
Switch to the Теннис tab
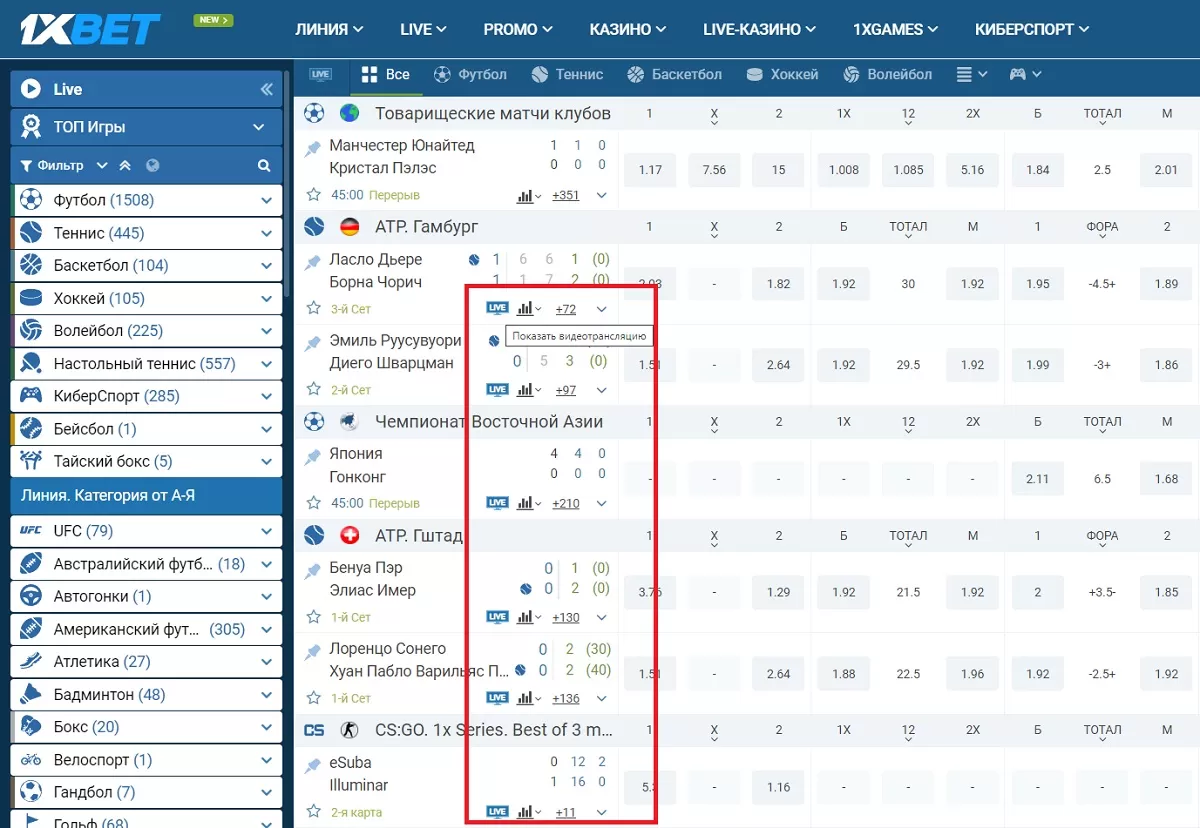coord(567,74)
